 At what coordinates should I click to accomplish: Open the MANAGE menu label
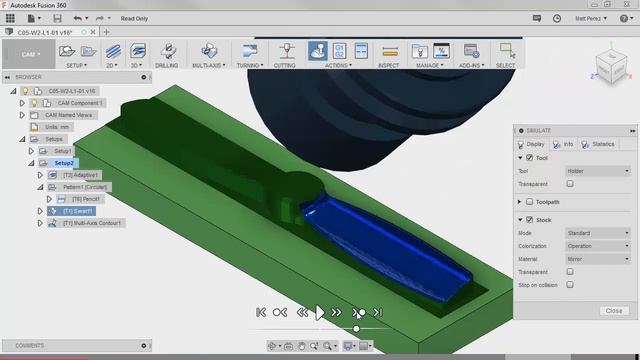(429, 65)
